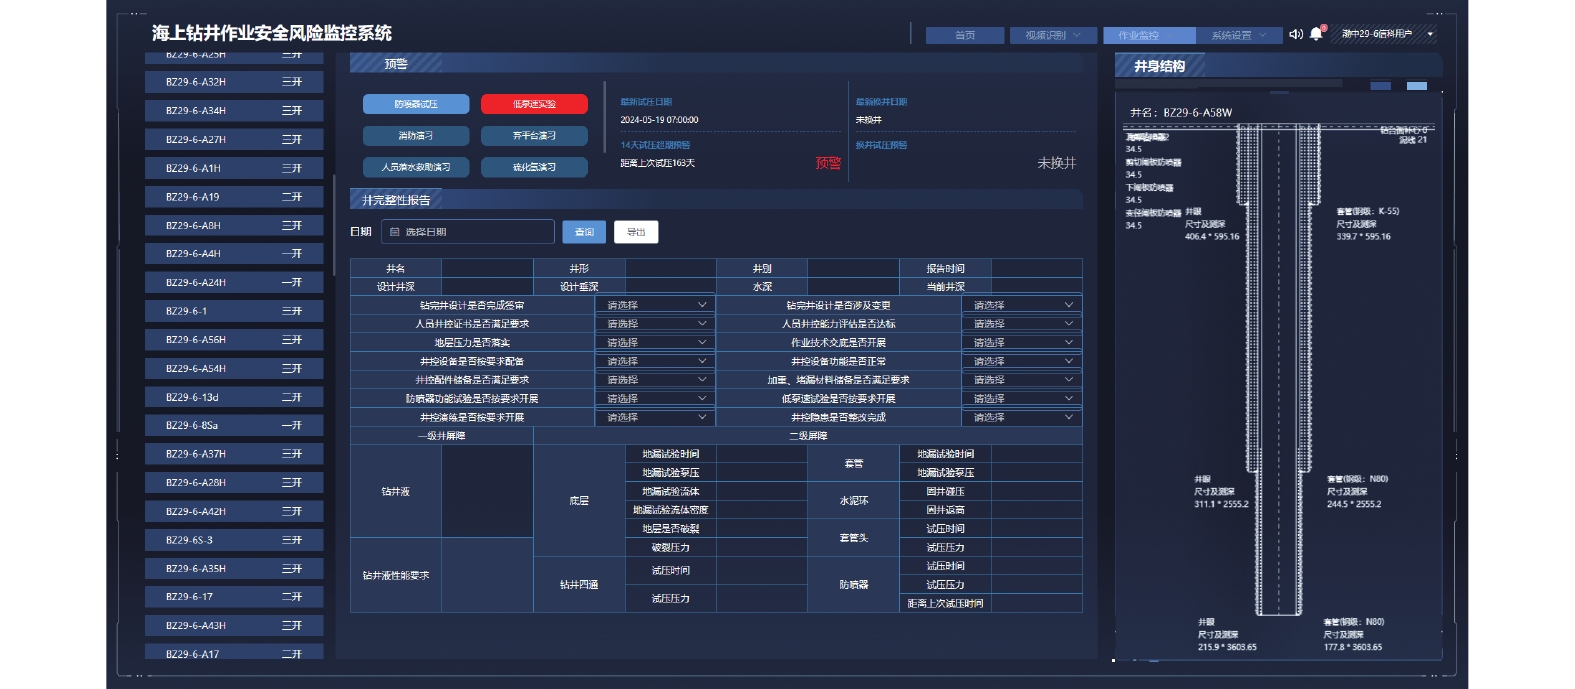Select the 硫化氢演习 drill button
The height and width of the screenshot is (689, 1575).
534,167
